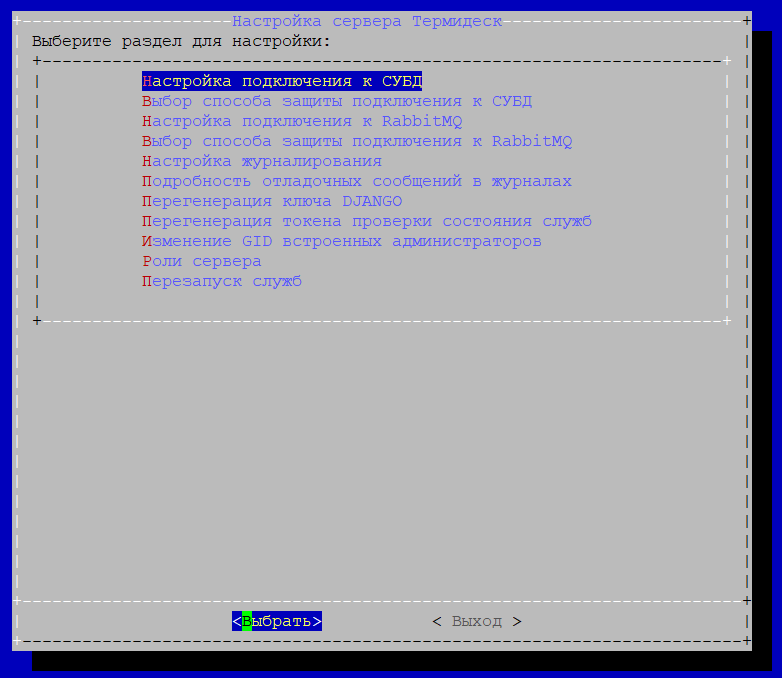Choose 'Перегенерация токена проверки состояния служб'

click(367, 221)
